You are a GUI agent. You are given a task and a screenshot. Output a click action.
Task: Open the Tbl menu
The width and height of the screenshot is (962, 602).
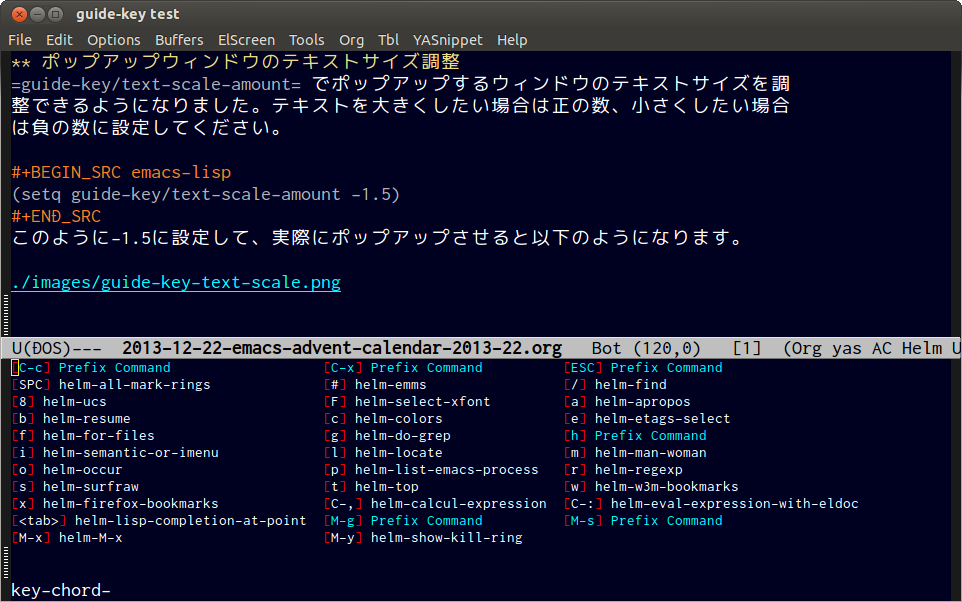[x=388, y=40]
